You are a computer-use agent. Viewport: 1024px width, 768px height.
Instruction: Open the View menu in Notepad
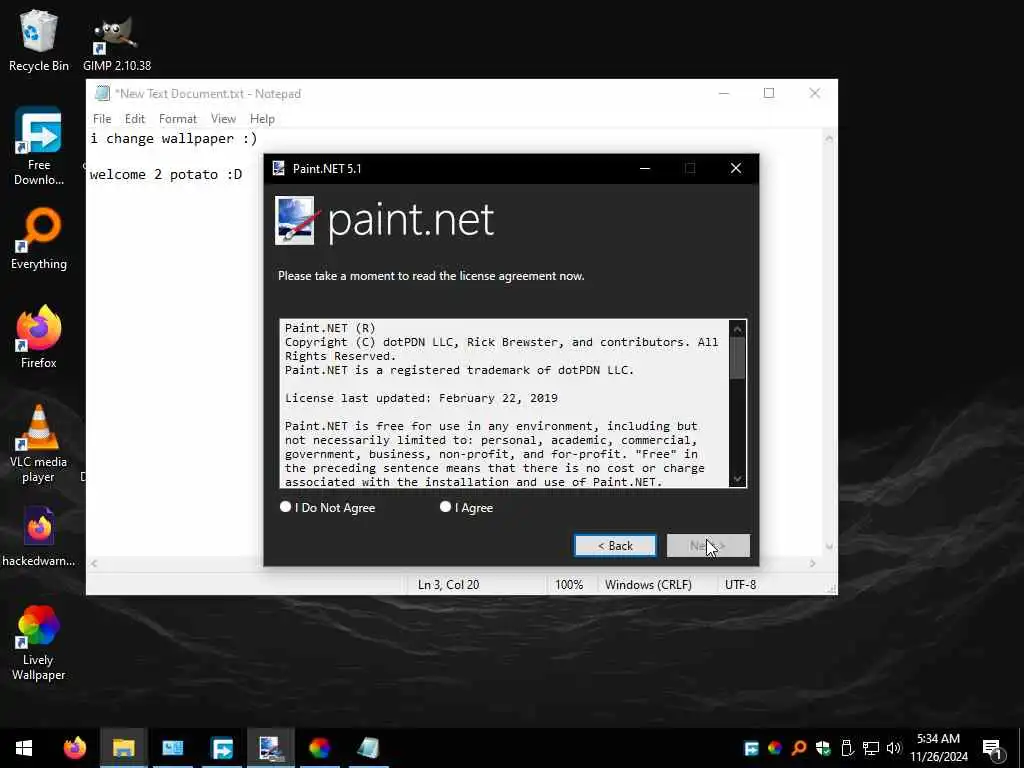(x=223, y=119)
